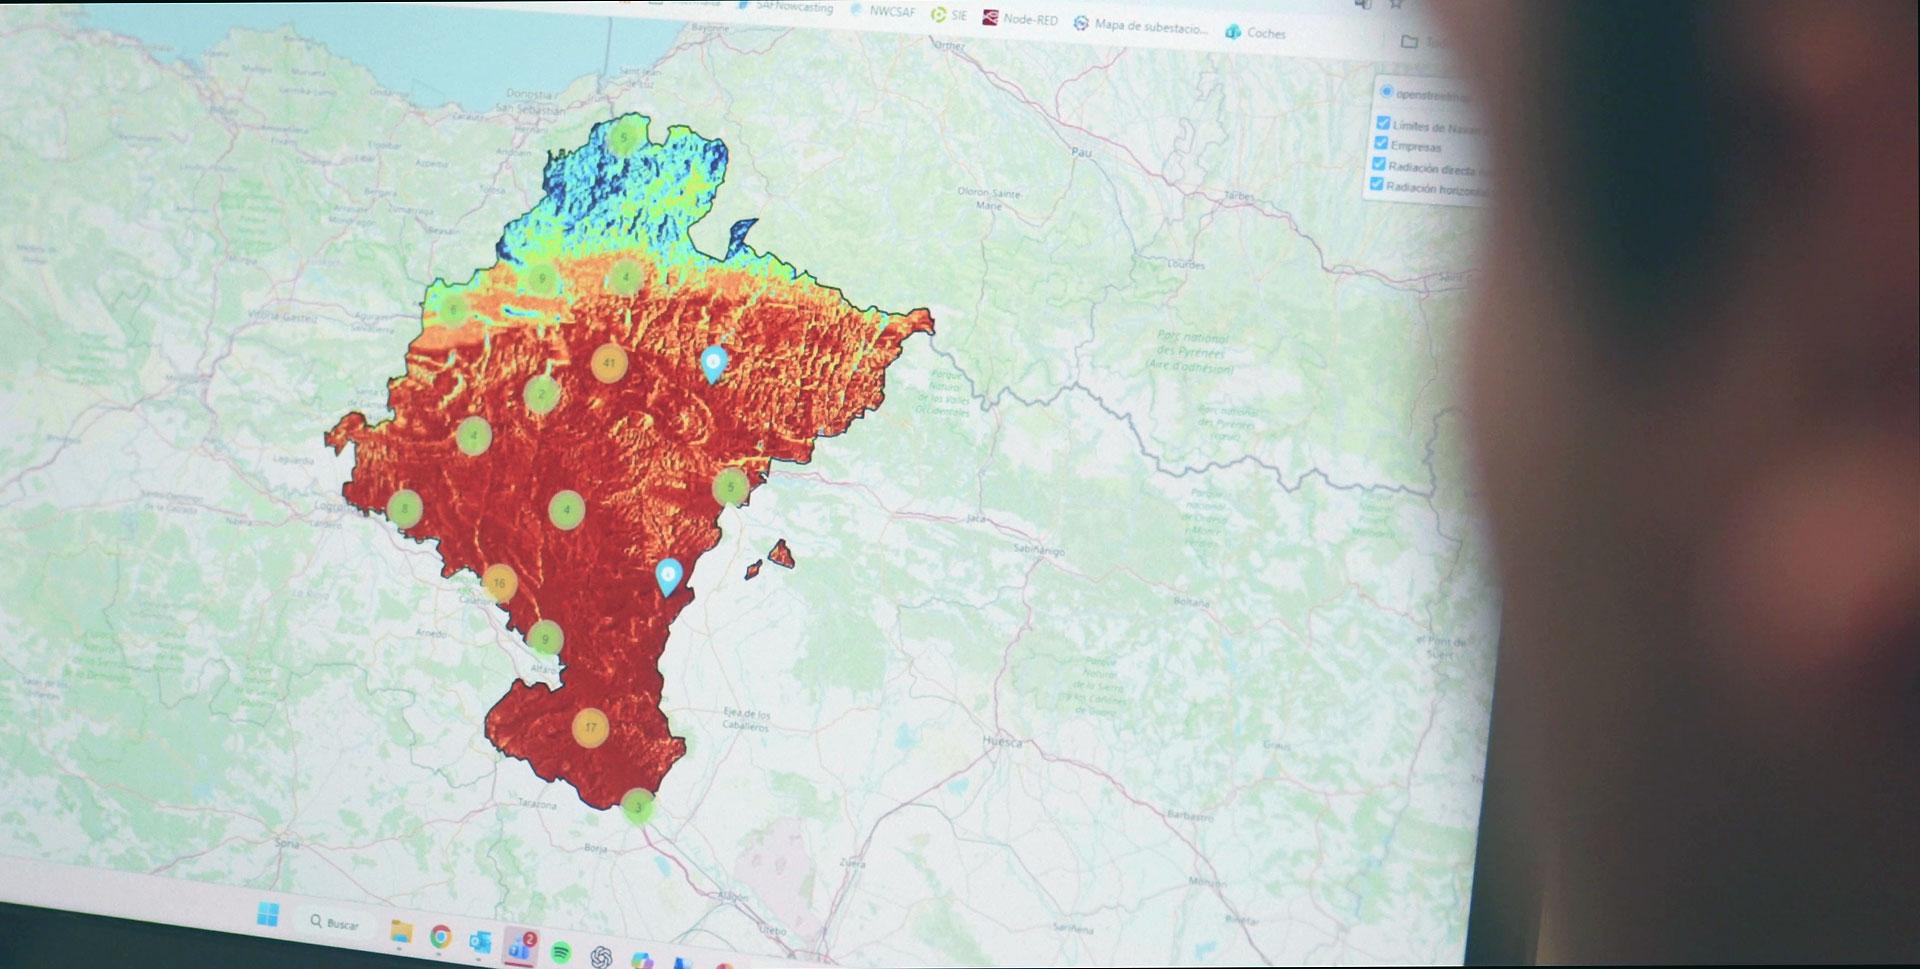Open the cluster marker labeled 16
Viewport: 1920px width, 969px height.
click(x=499, y=582)
